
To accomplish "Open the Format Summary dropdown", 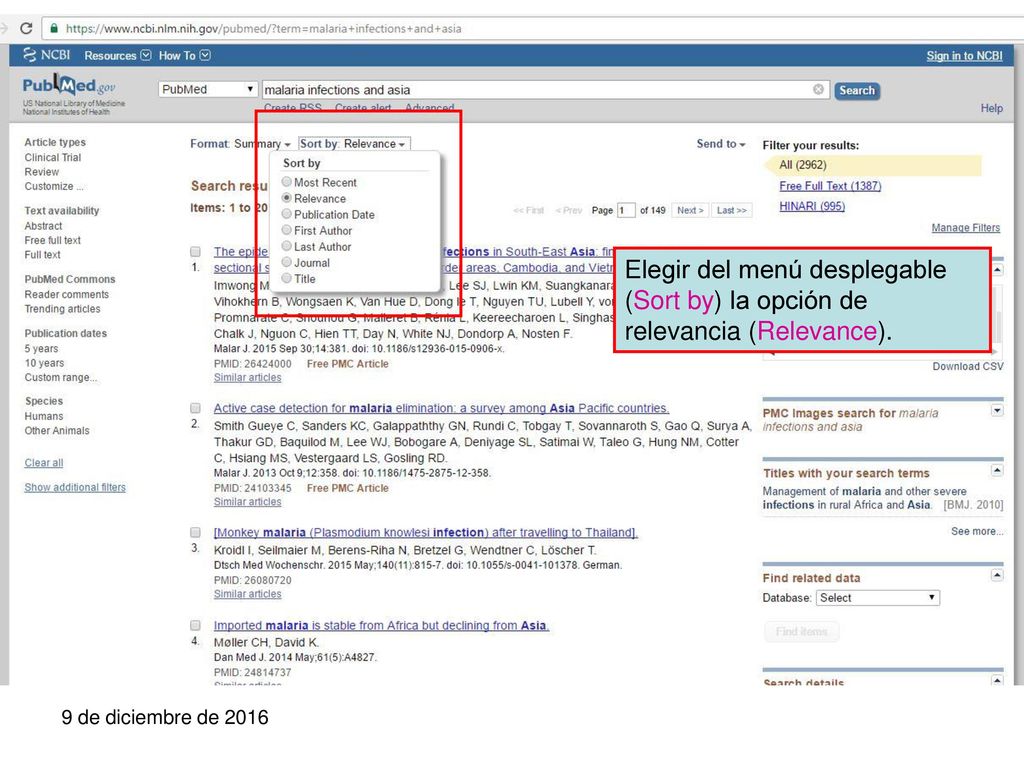I will [x=240, y=144].
